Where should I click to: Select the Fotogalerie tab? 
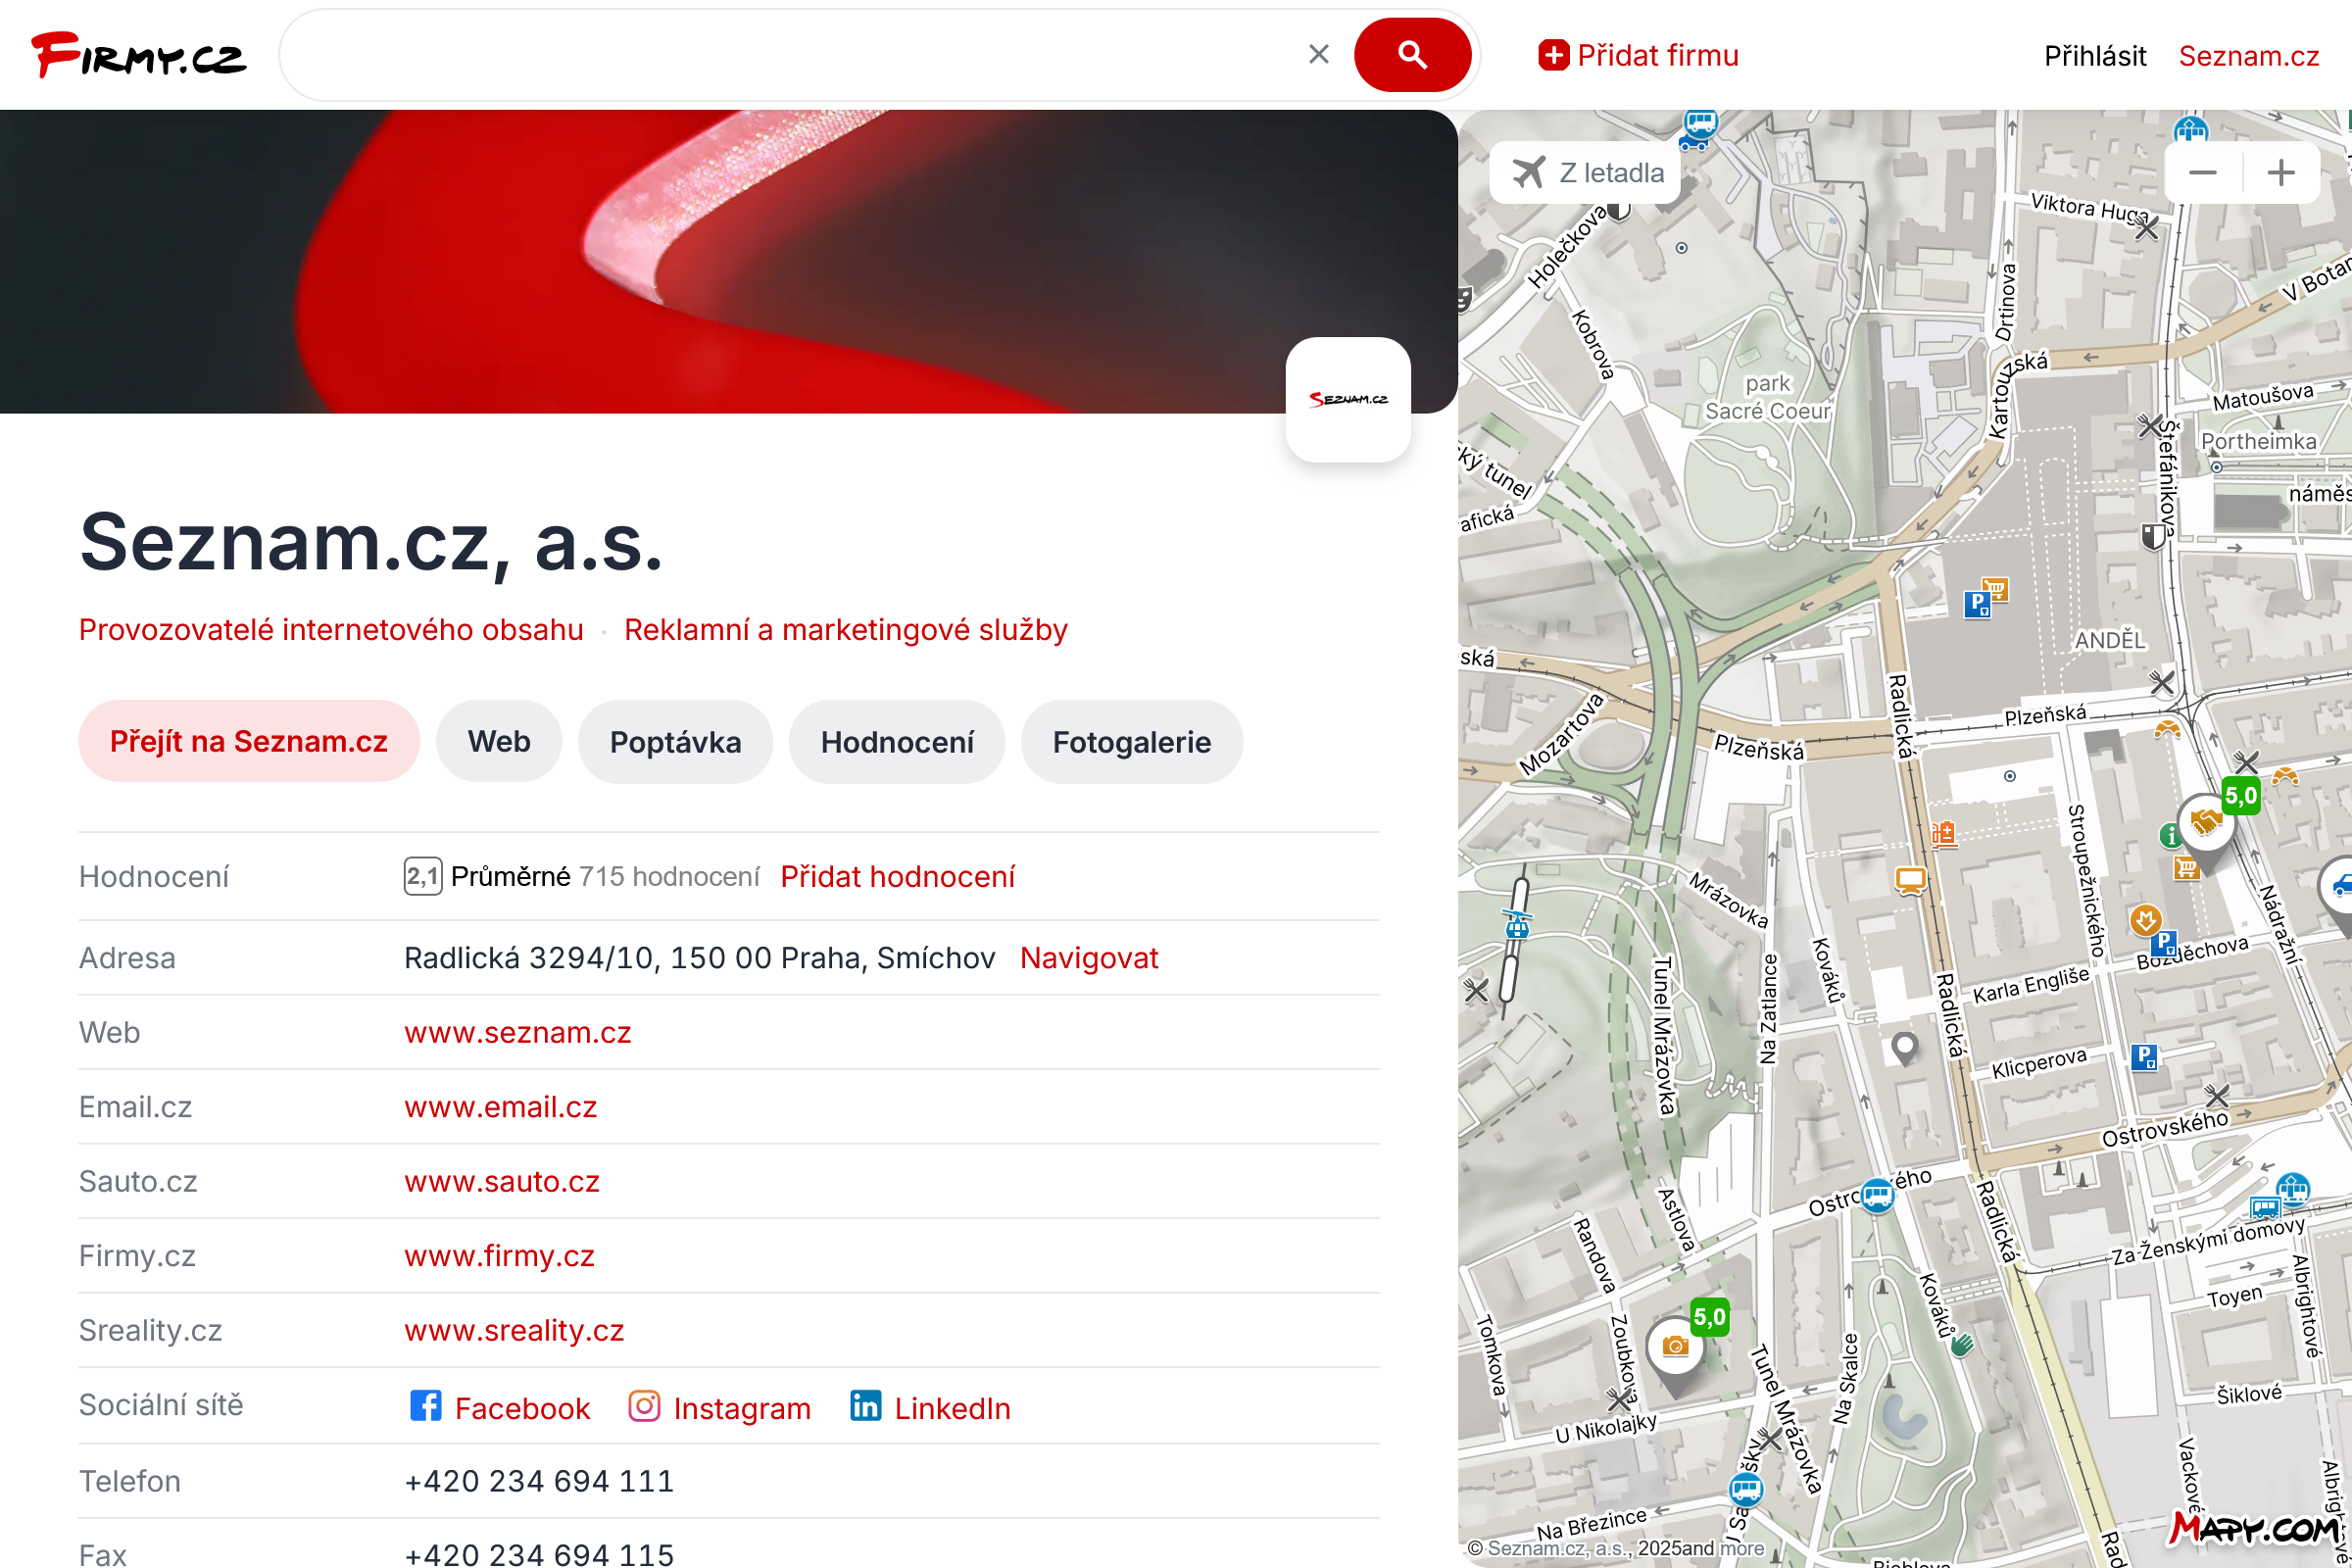click(x=1132, y=741)
